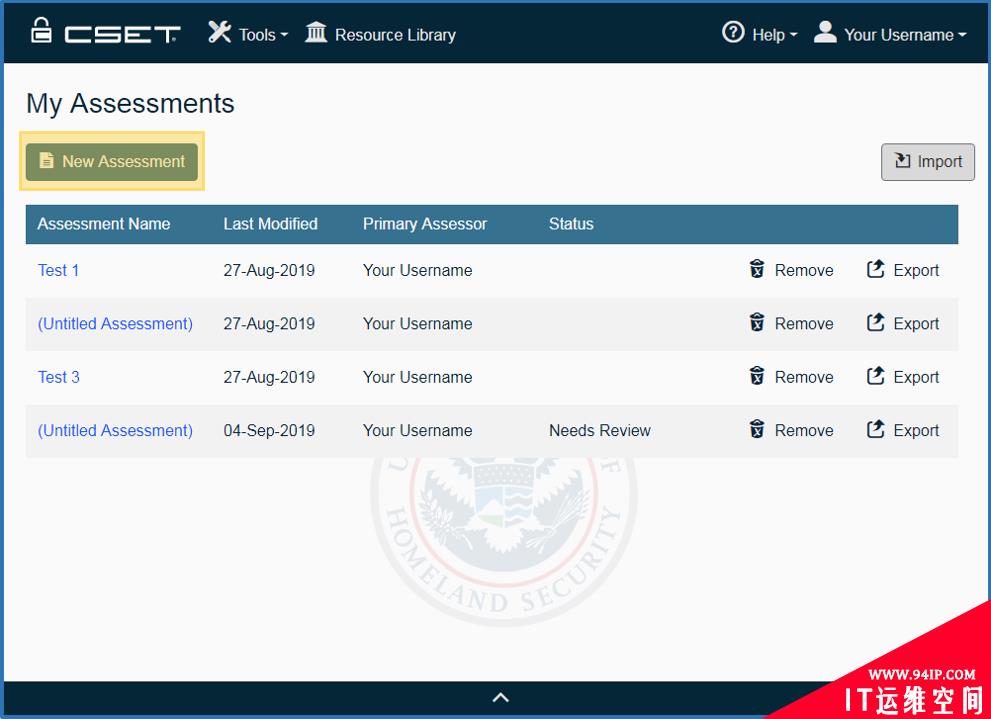Open the Untitled Assessment marked Needs Review
The width and height of the screenshot is (991, 719).
pyautogui.click(x=115, y=431)
